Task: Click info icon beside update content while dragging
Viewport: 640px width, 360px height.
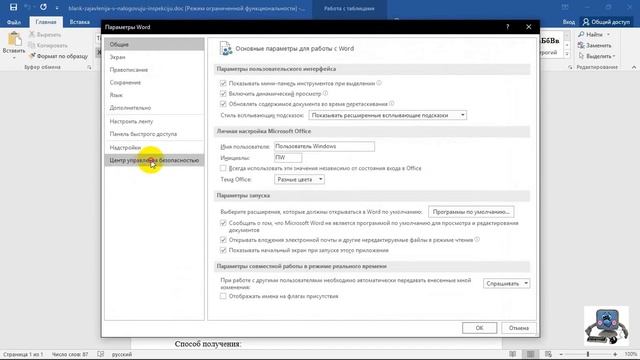Action: 392,104
